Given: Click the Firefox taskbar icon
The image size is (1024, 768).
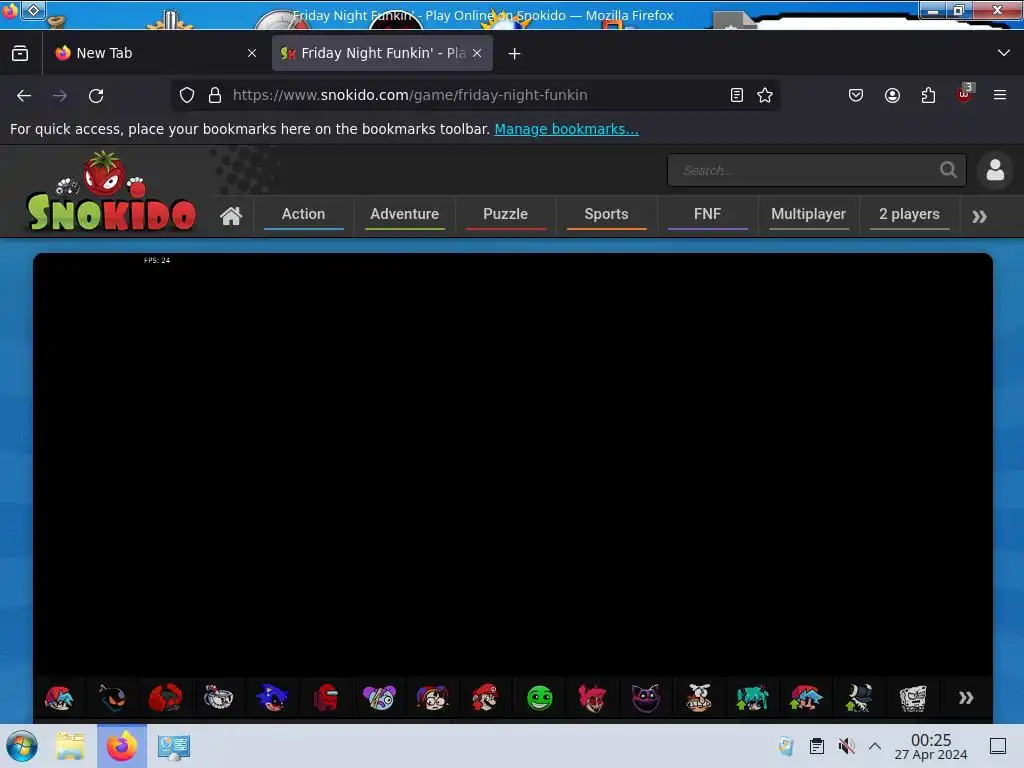Looking at the screenshot, I should 122,746.
